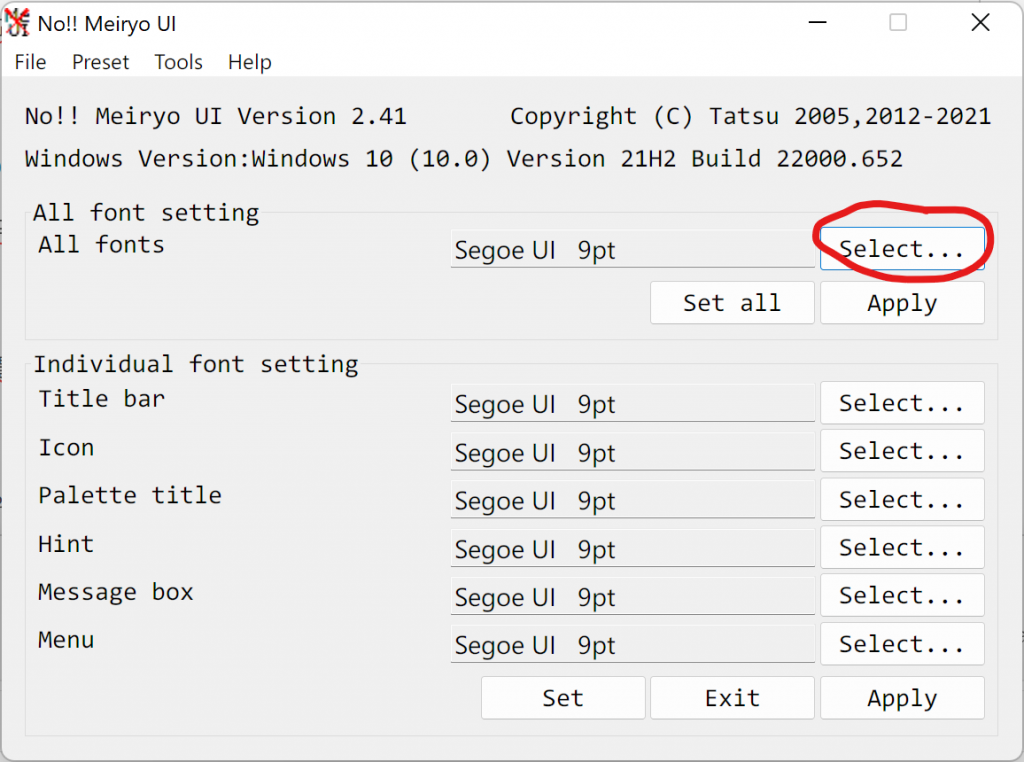Click the Set all button
This screenshot has width=1024, height=762.
(732, 303)
